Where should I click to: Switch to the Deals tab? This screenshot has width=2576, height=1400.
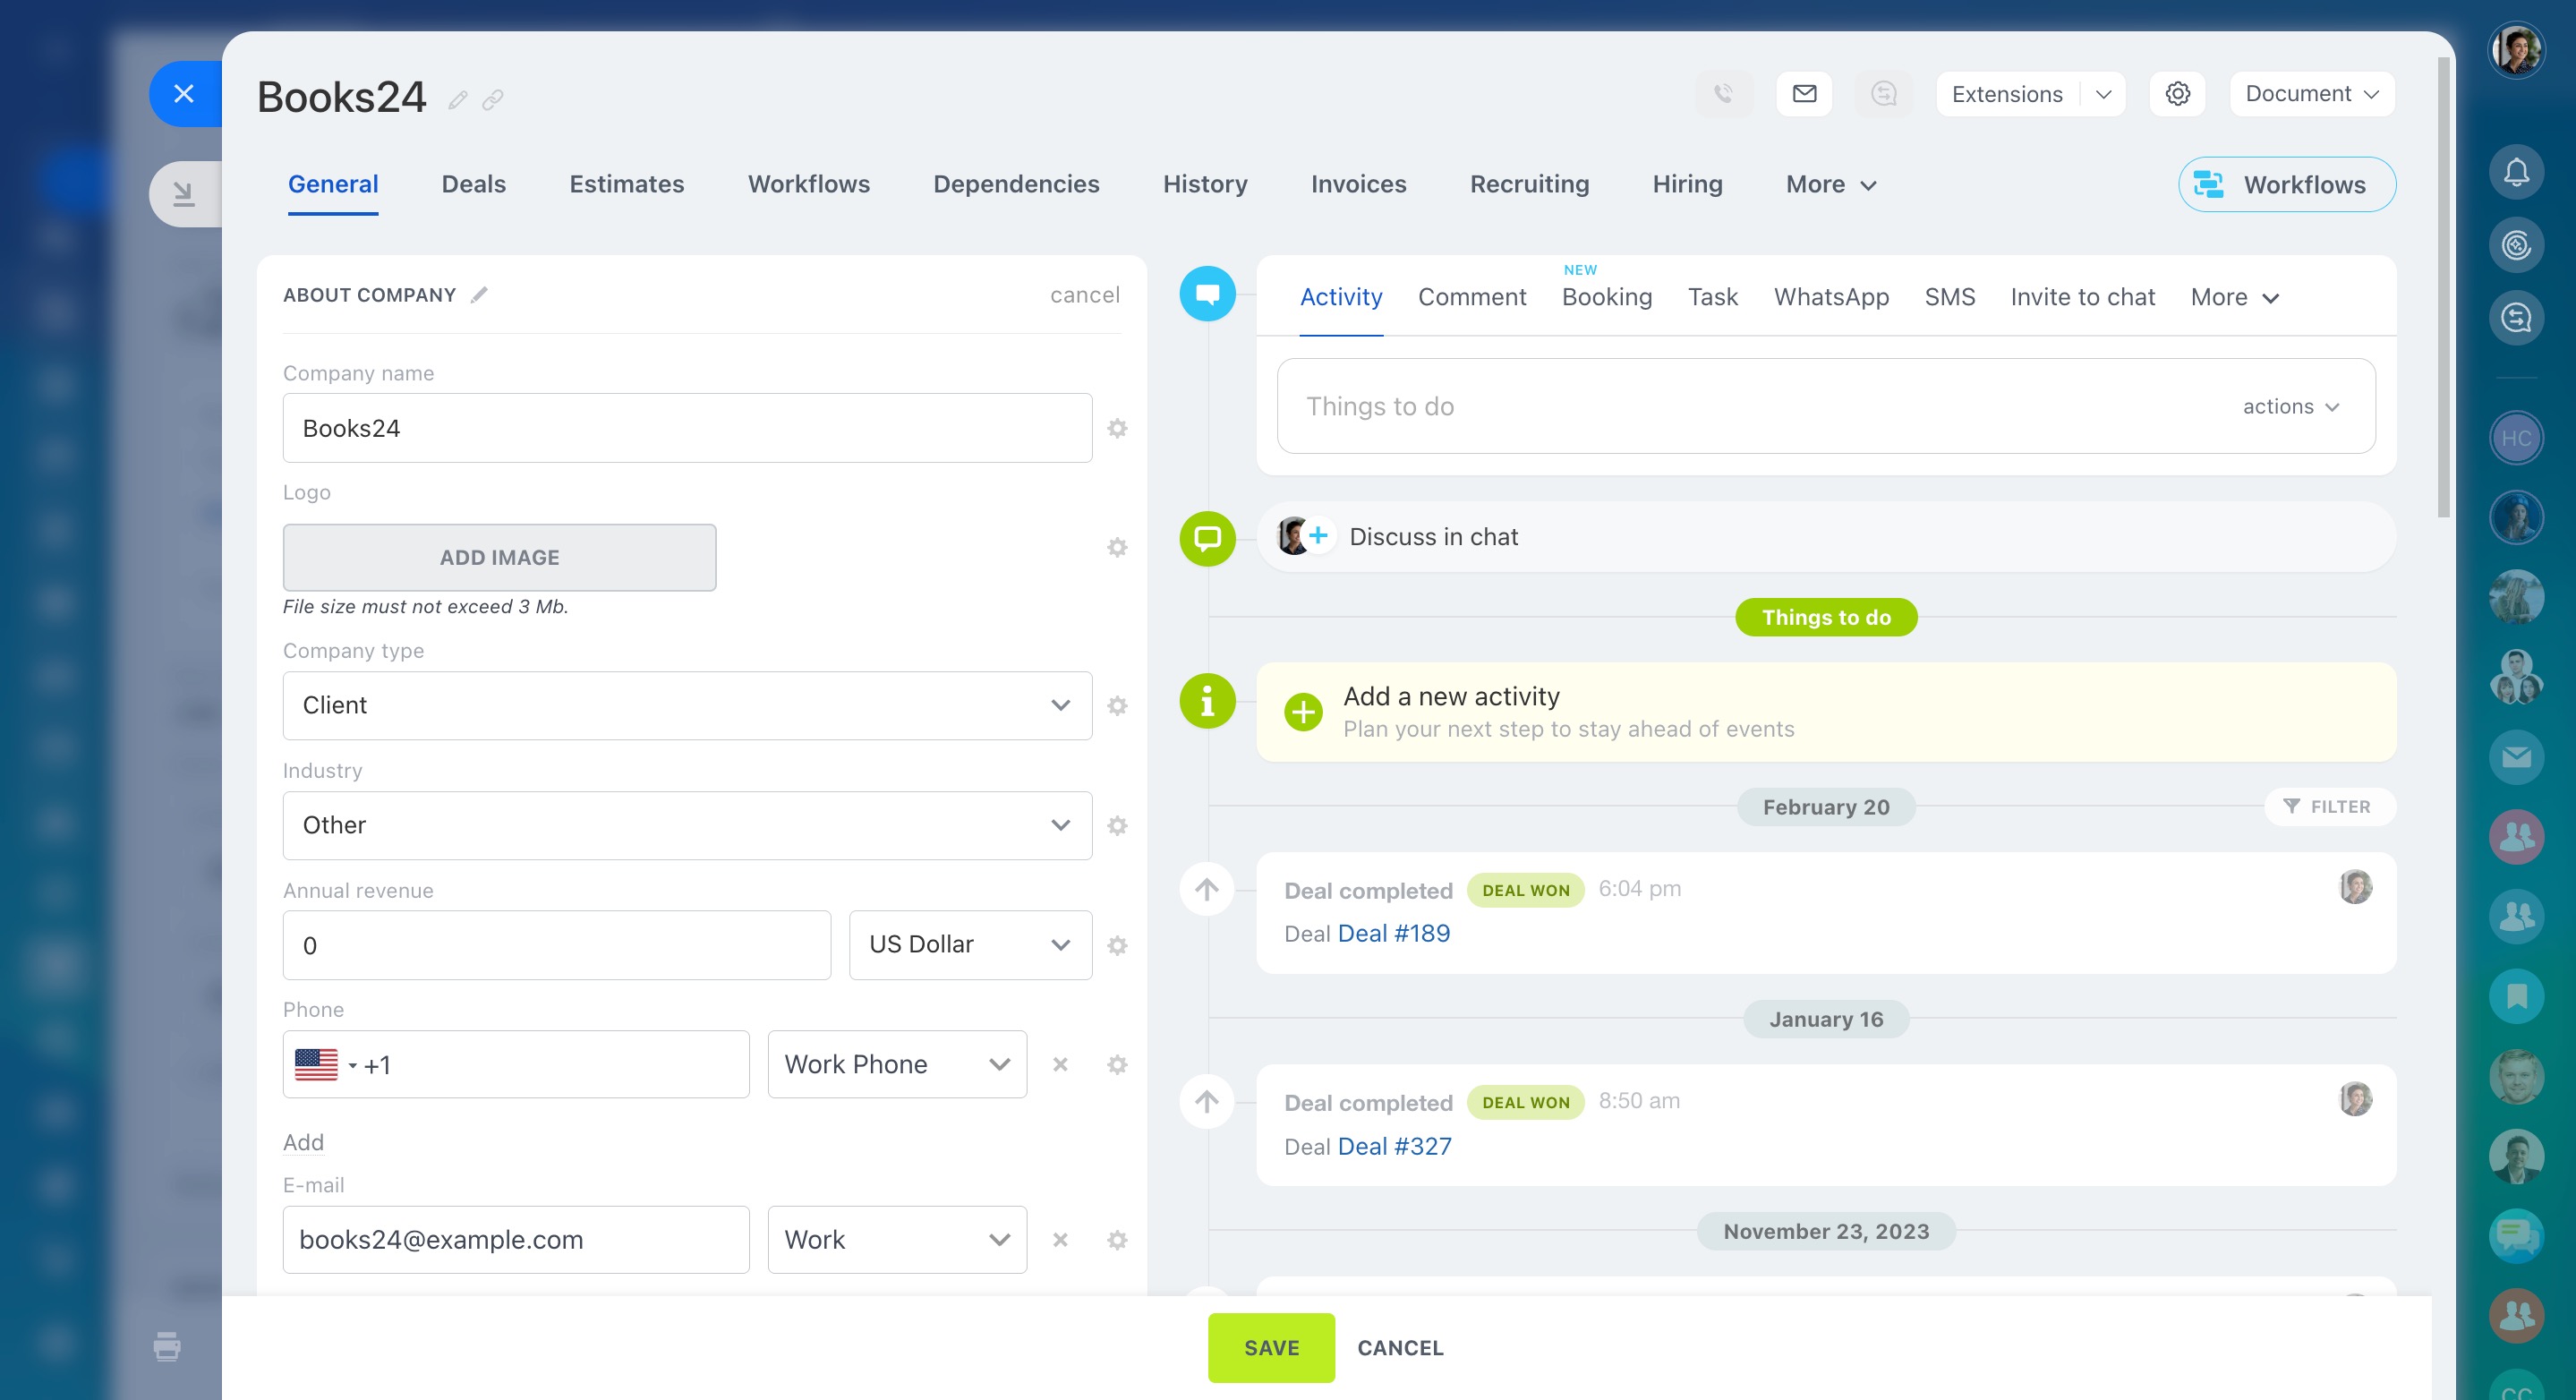(x=473, y=184)
